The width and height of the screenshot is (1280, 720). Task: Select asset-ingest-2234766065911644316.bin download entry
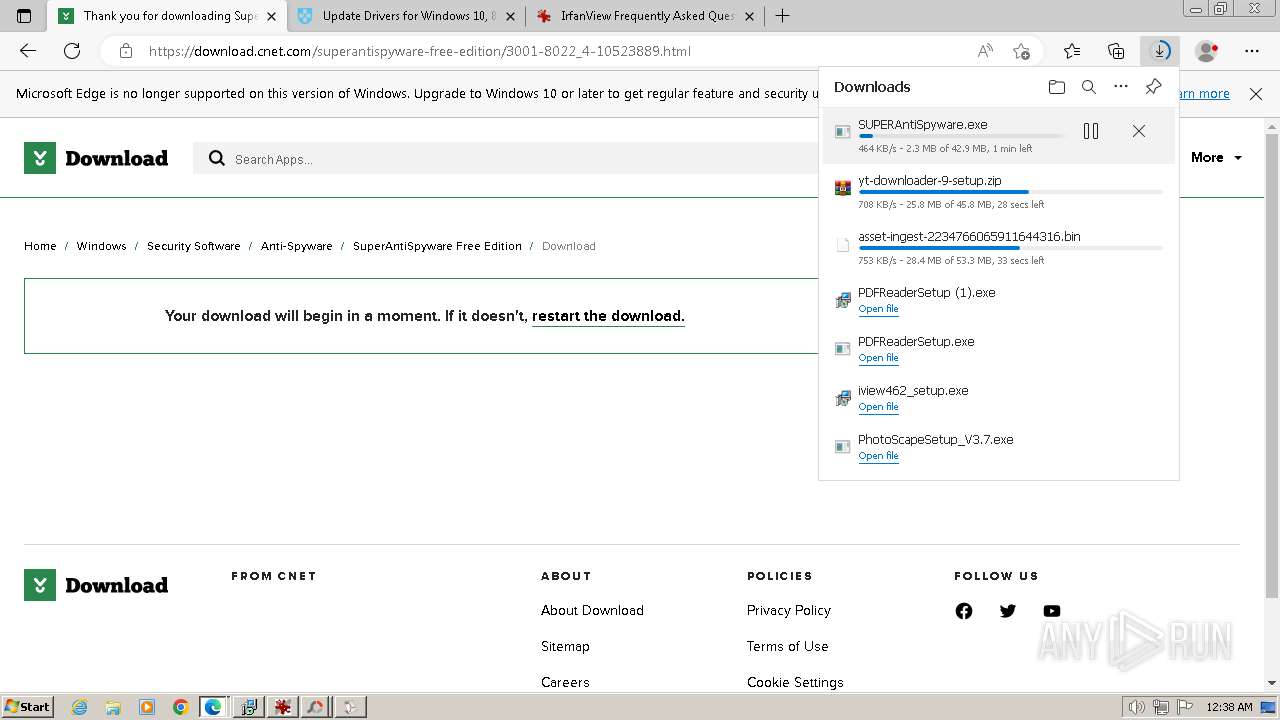click(998, 247)
